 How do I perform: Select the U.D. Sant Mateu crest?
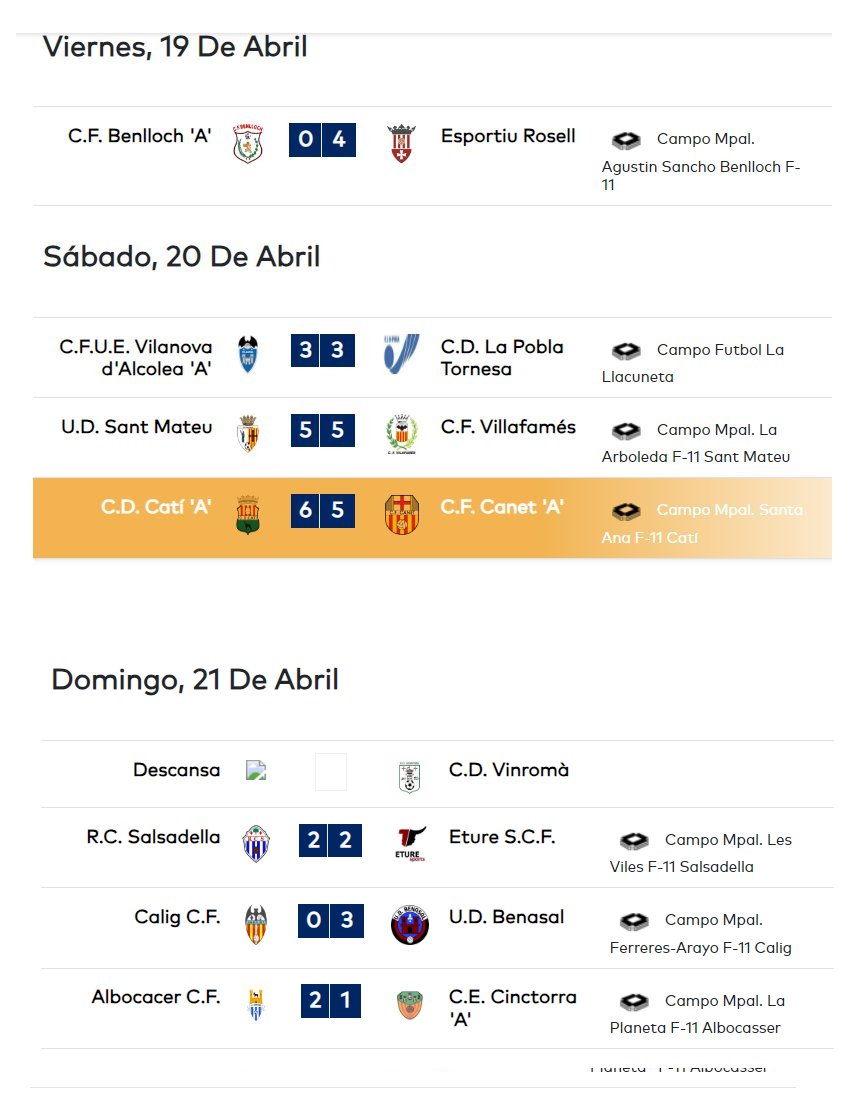tap(248, 433)
